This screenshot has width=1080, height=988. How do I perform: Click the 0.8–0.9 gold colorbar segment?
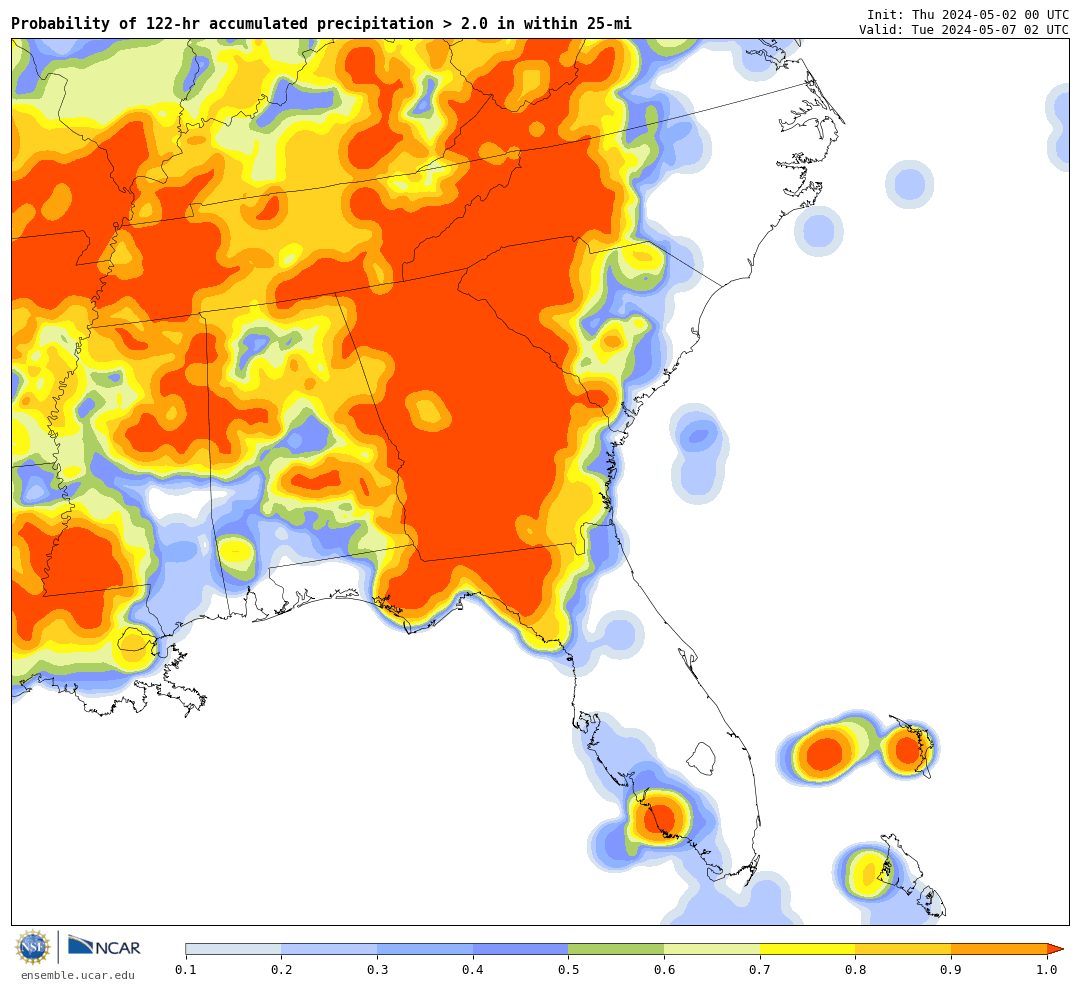(904, 949)
